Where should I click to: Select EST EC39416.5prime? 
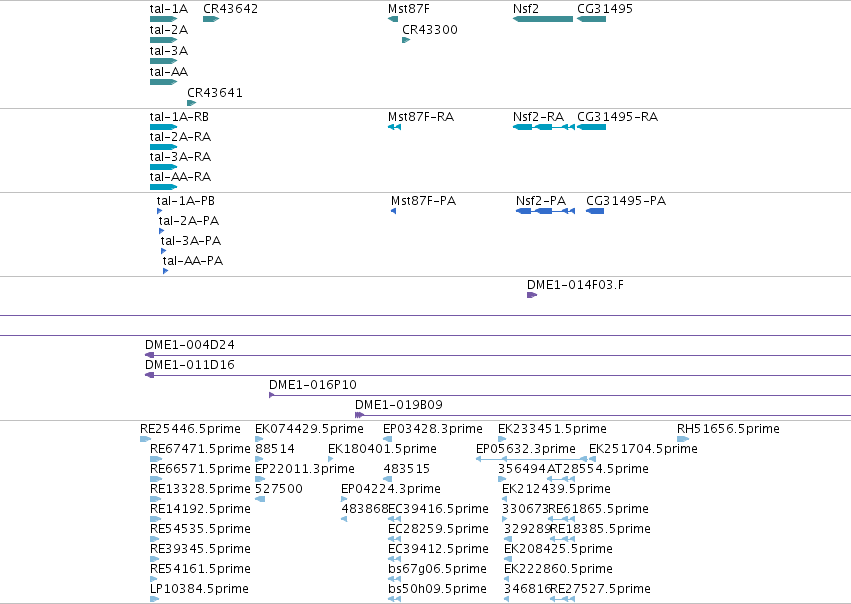tap(395, 519)
